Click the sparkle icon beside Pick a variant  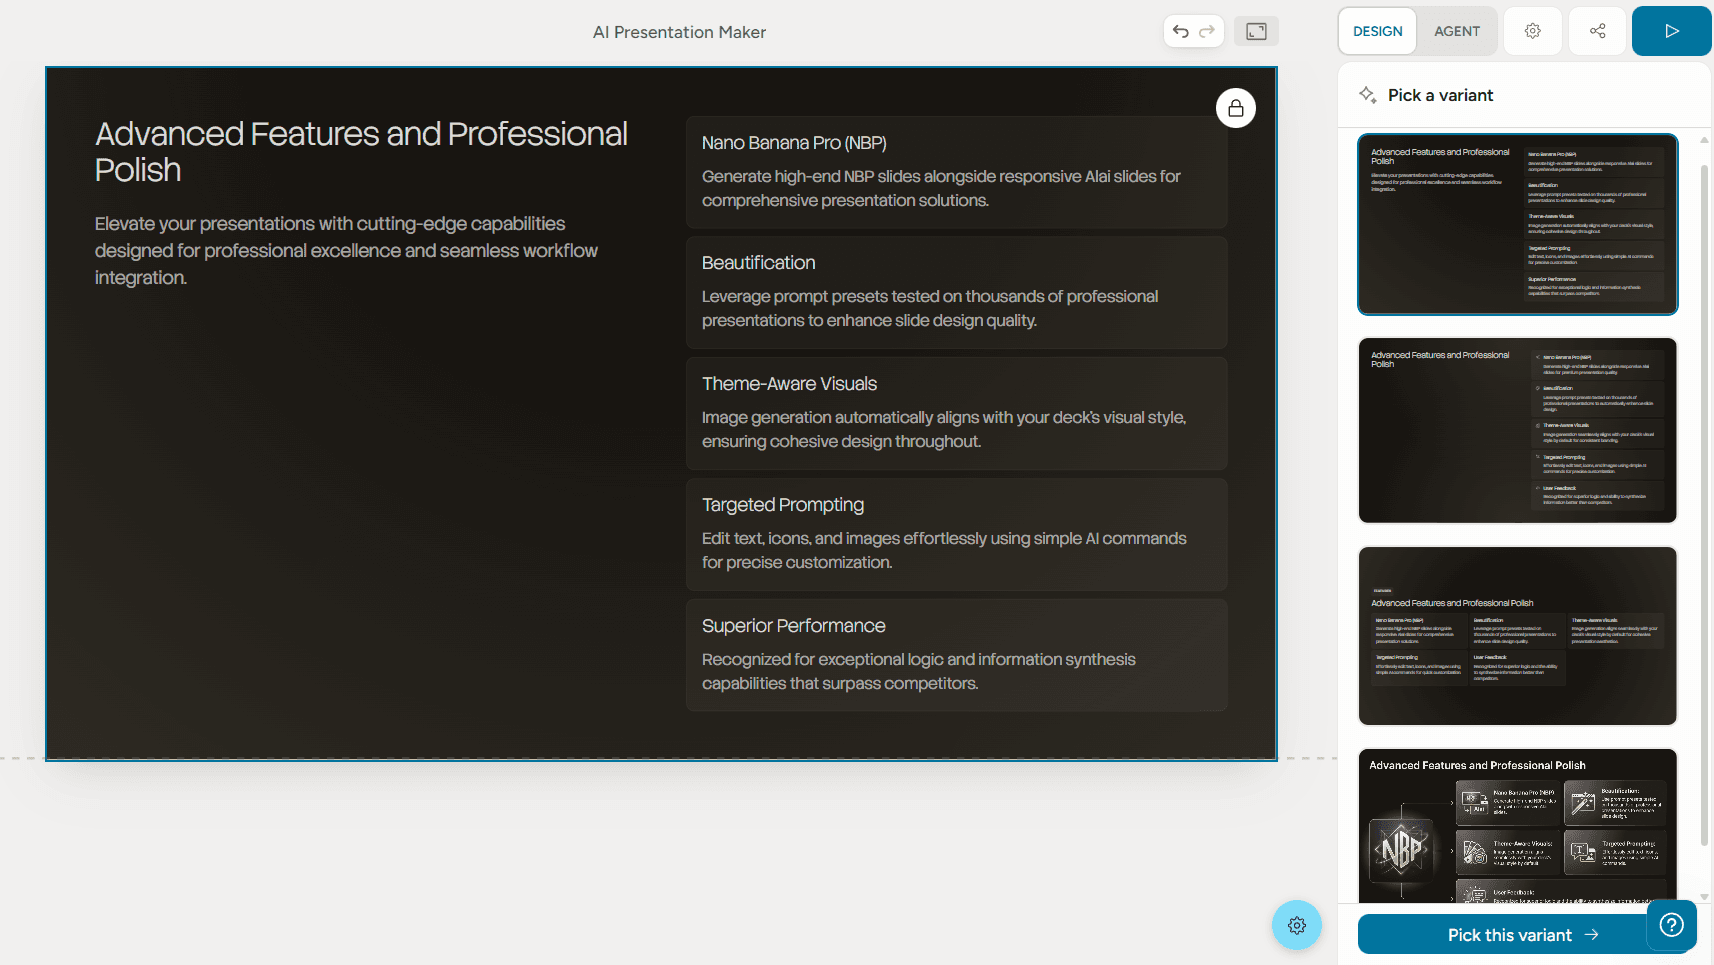point(1368,95)
